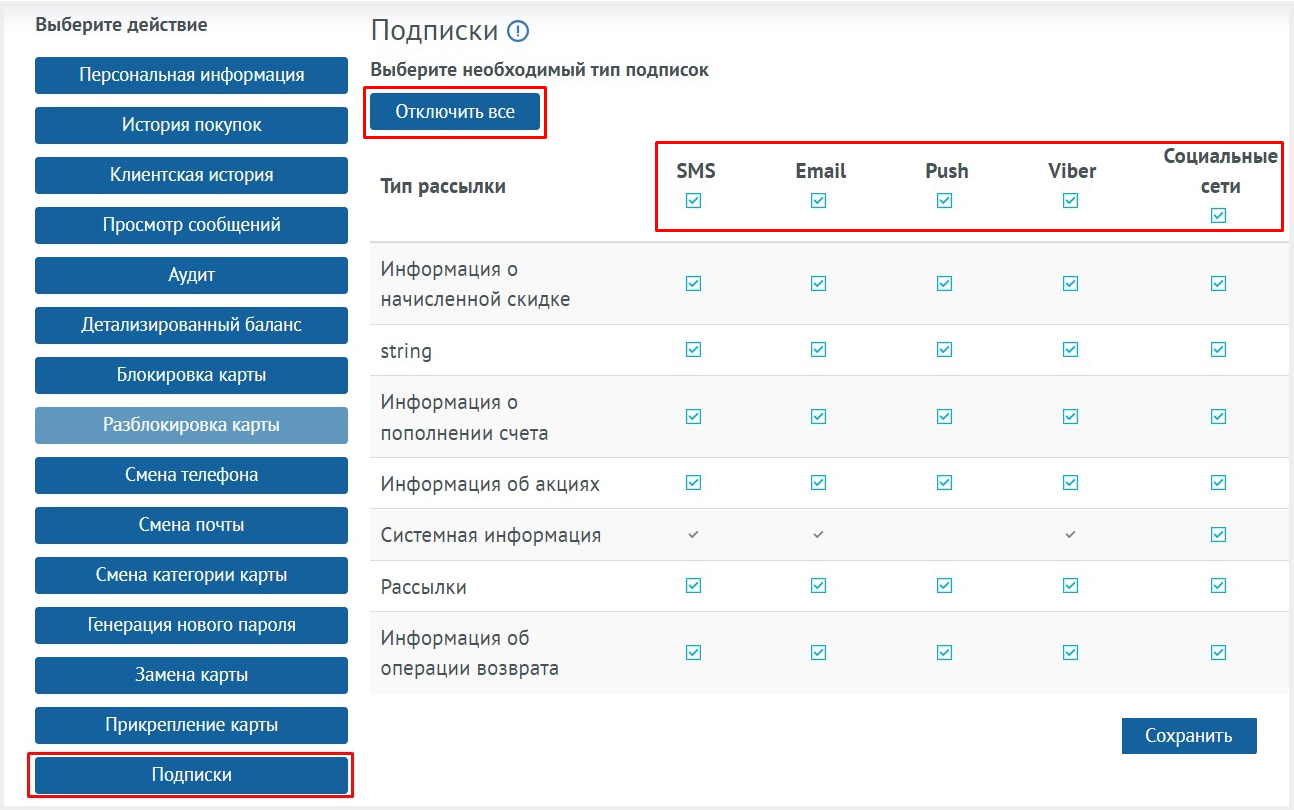This screenshot has height=810, width=1294.
Task: Disable Viber for Информация об акциях
Action: [1071, 483]
